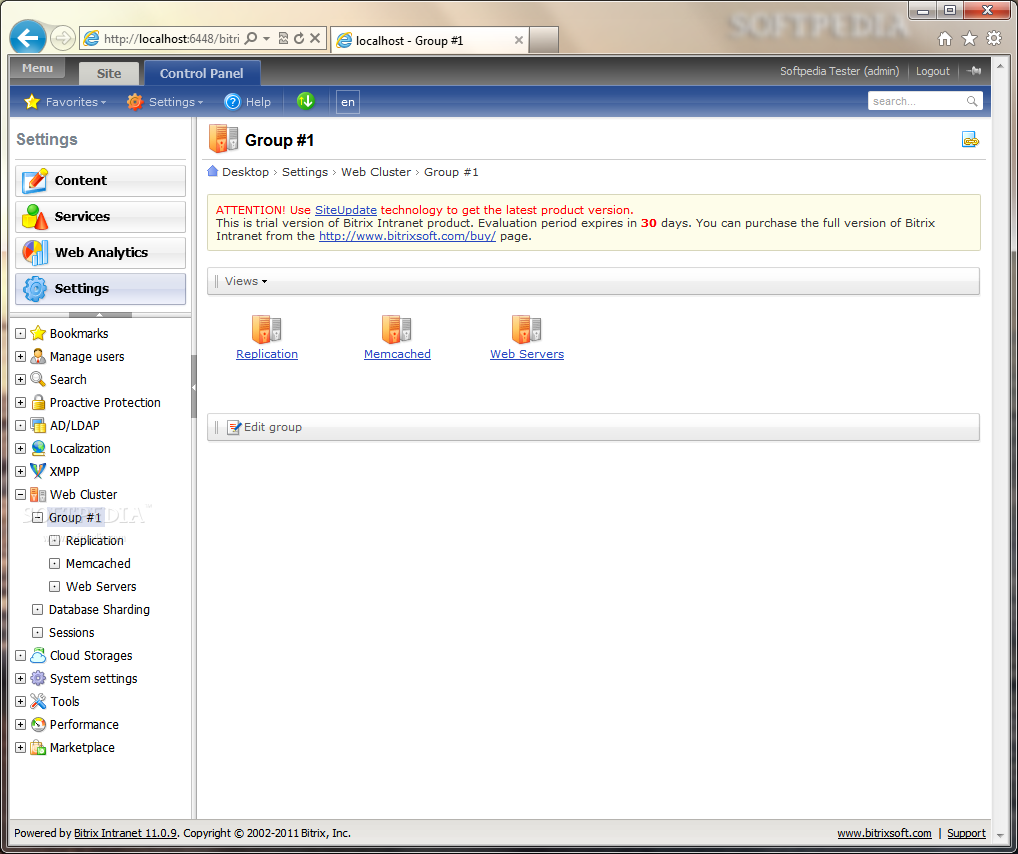Image resolution: width=1018 pixels, height=854 pixels.
Task: Click the Localization globe icon
Action: (38, 449)
